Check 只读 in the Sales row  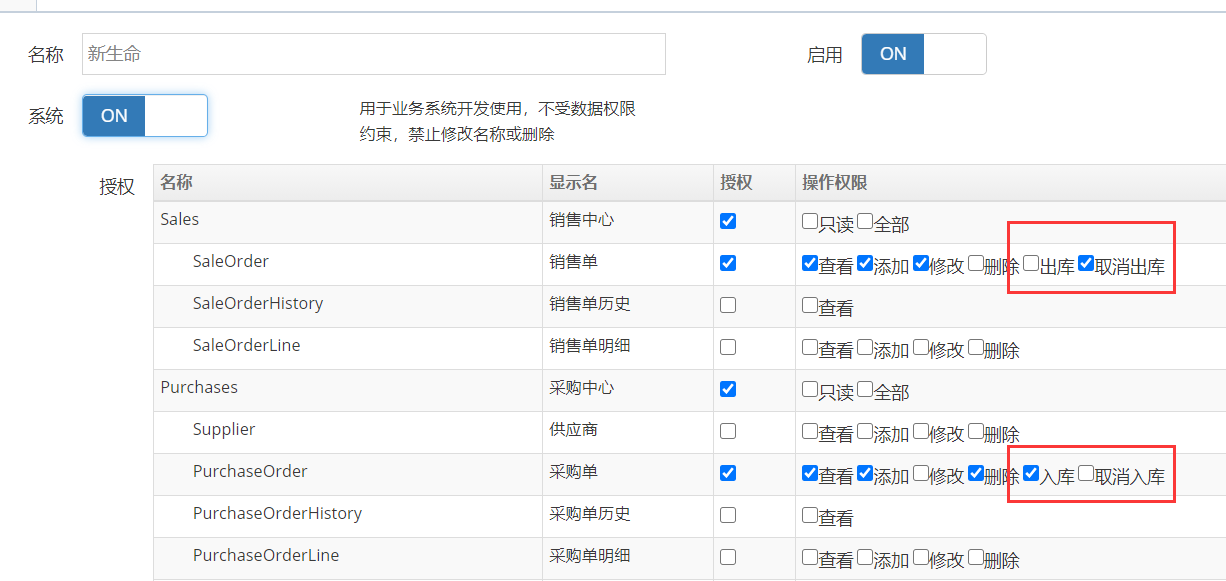tap(810, 222)
